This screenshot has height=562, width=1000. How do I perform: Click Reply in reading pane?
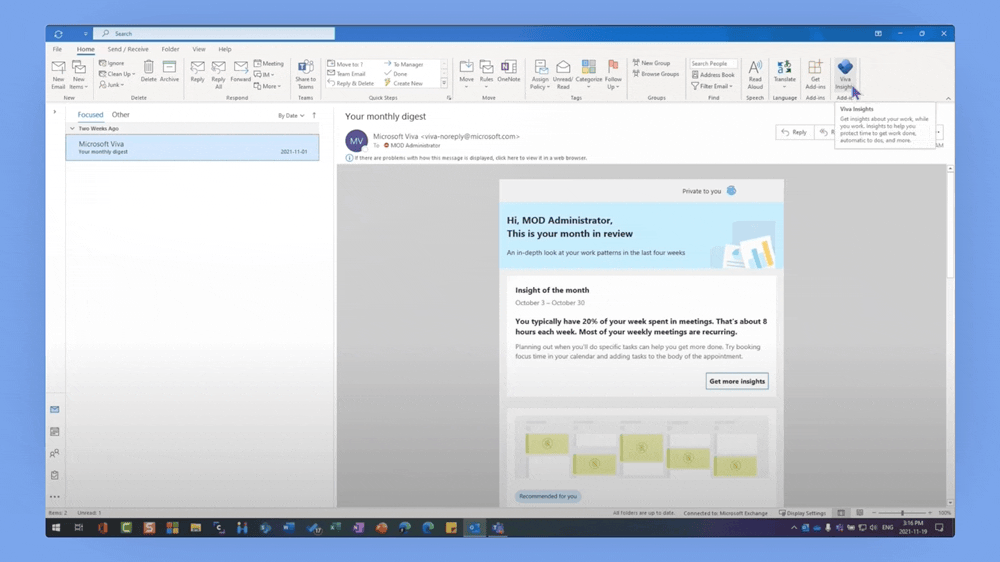pyautogui.click(x=794, y=132)
